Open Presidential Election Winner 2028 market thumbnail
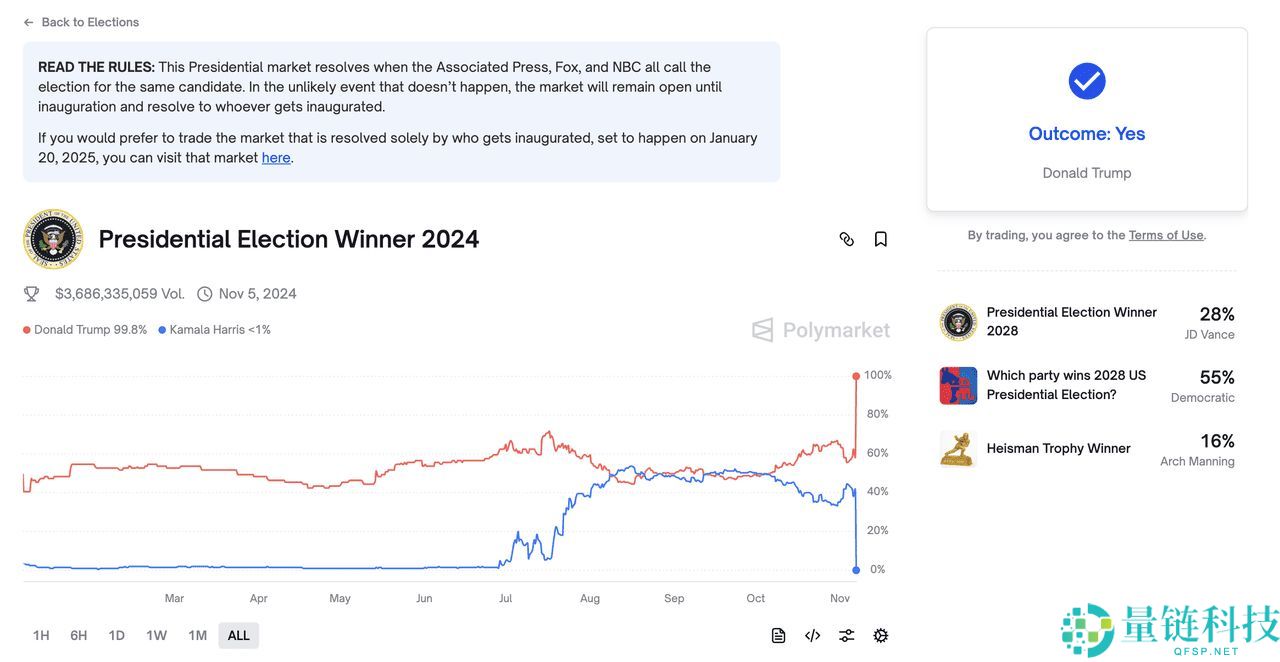This screenshot has height=662, width=1280. pos(958,321)
